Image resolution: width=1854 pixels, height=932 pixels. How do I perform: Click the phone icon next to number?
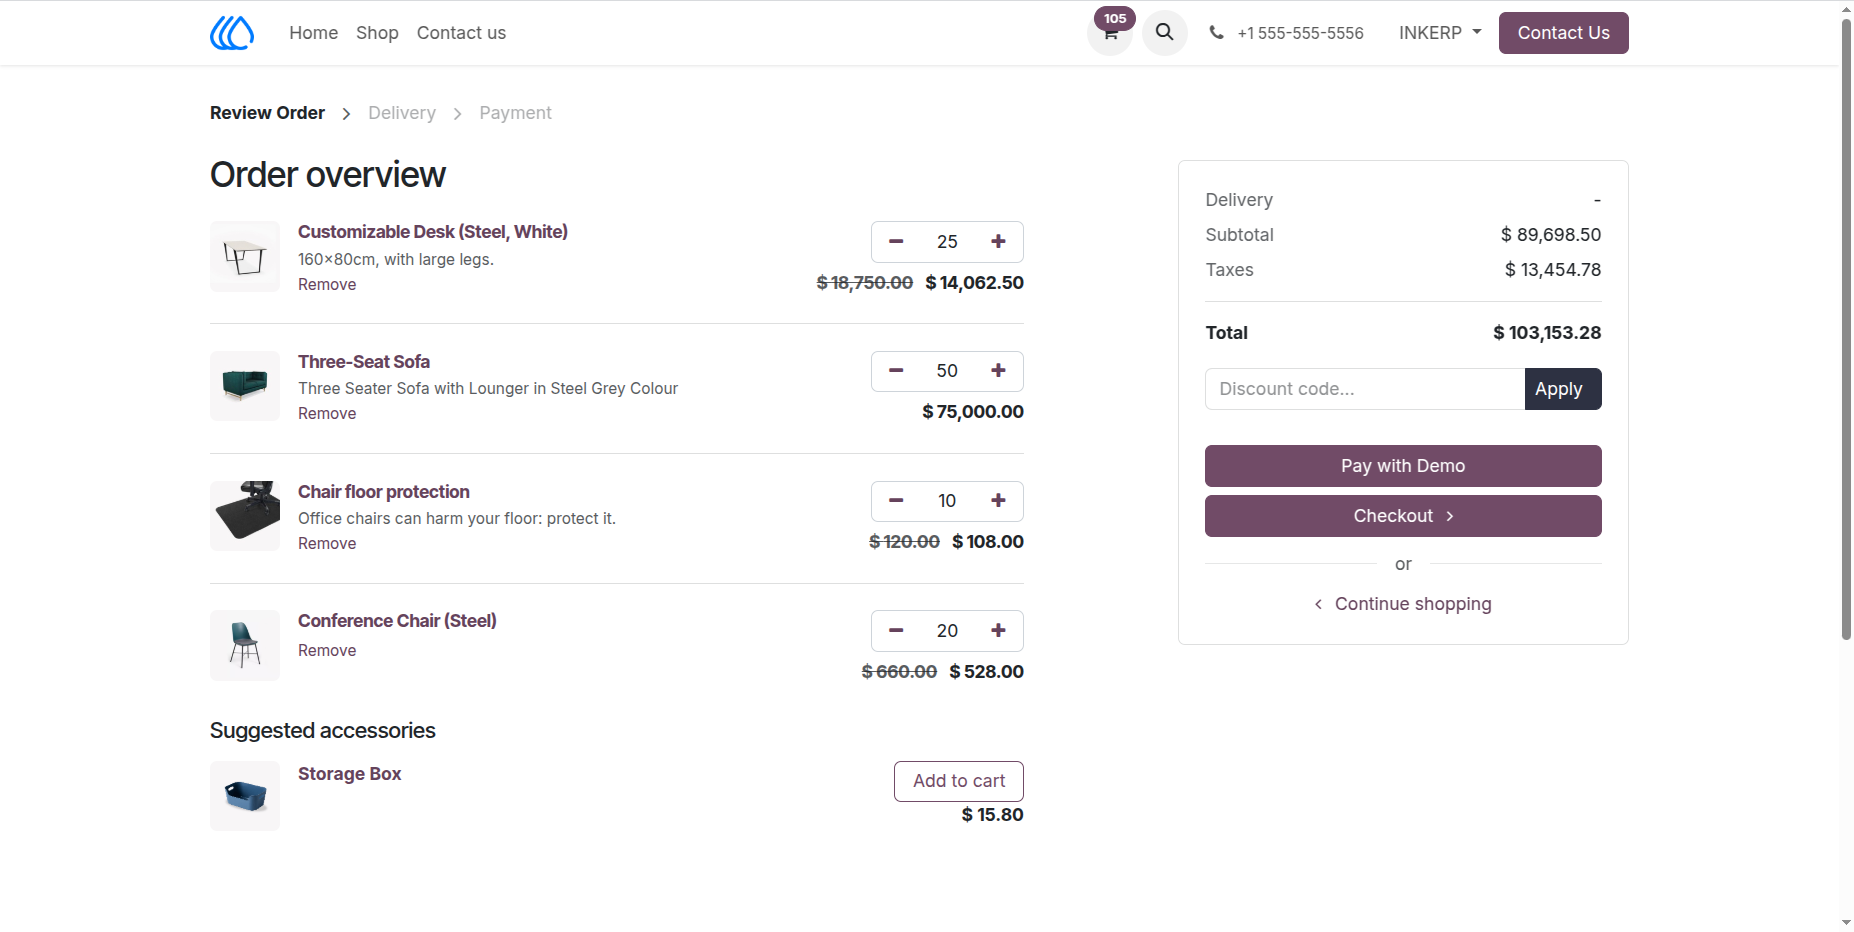pos(1216,32)
